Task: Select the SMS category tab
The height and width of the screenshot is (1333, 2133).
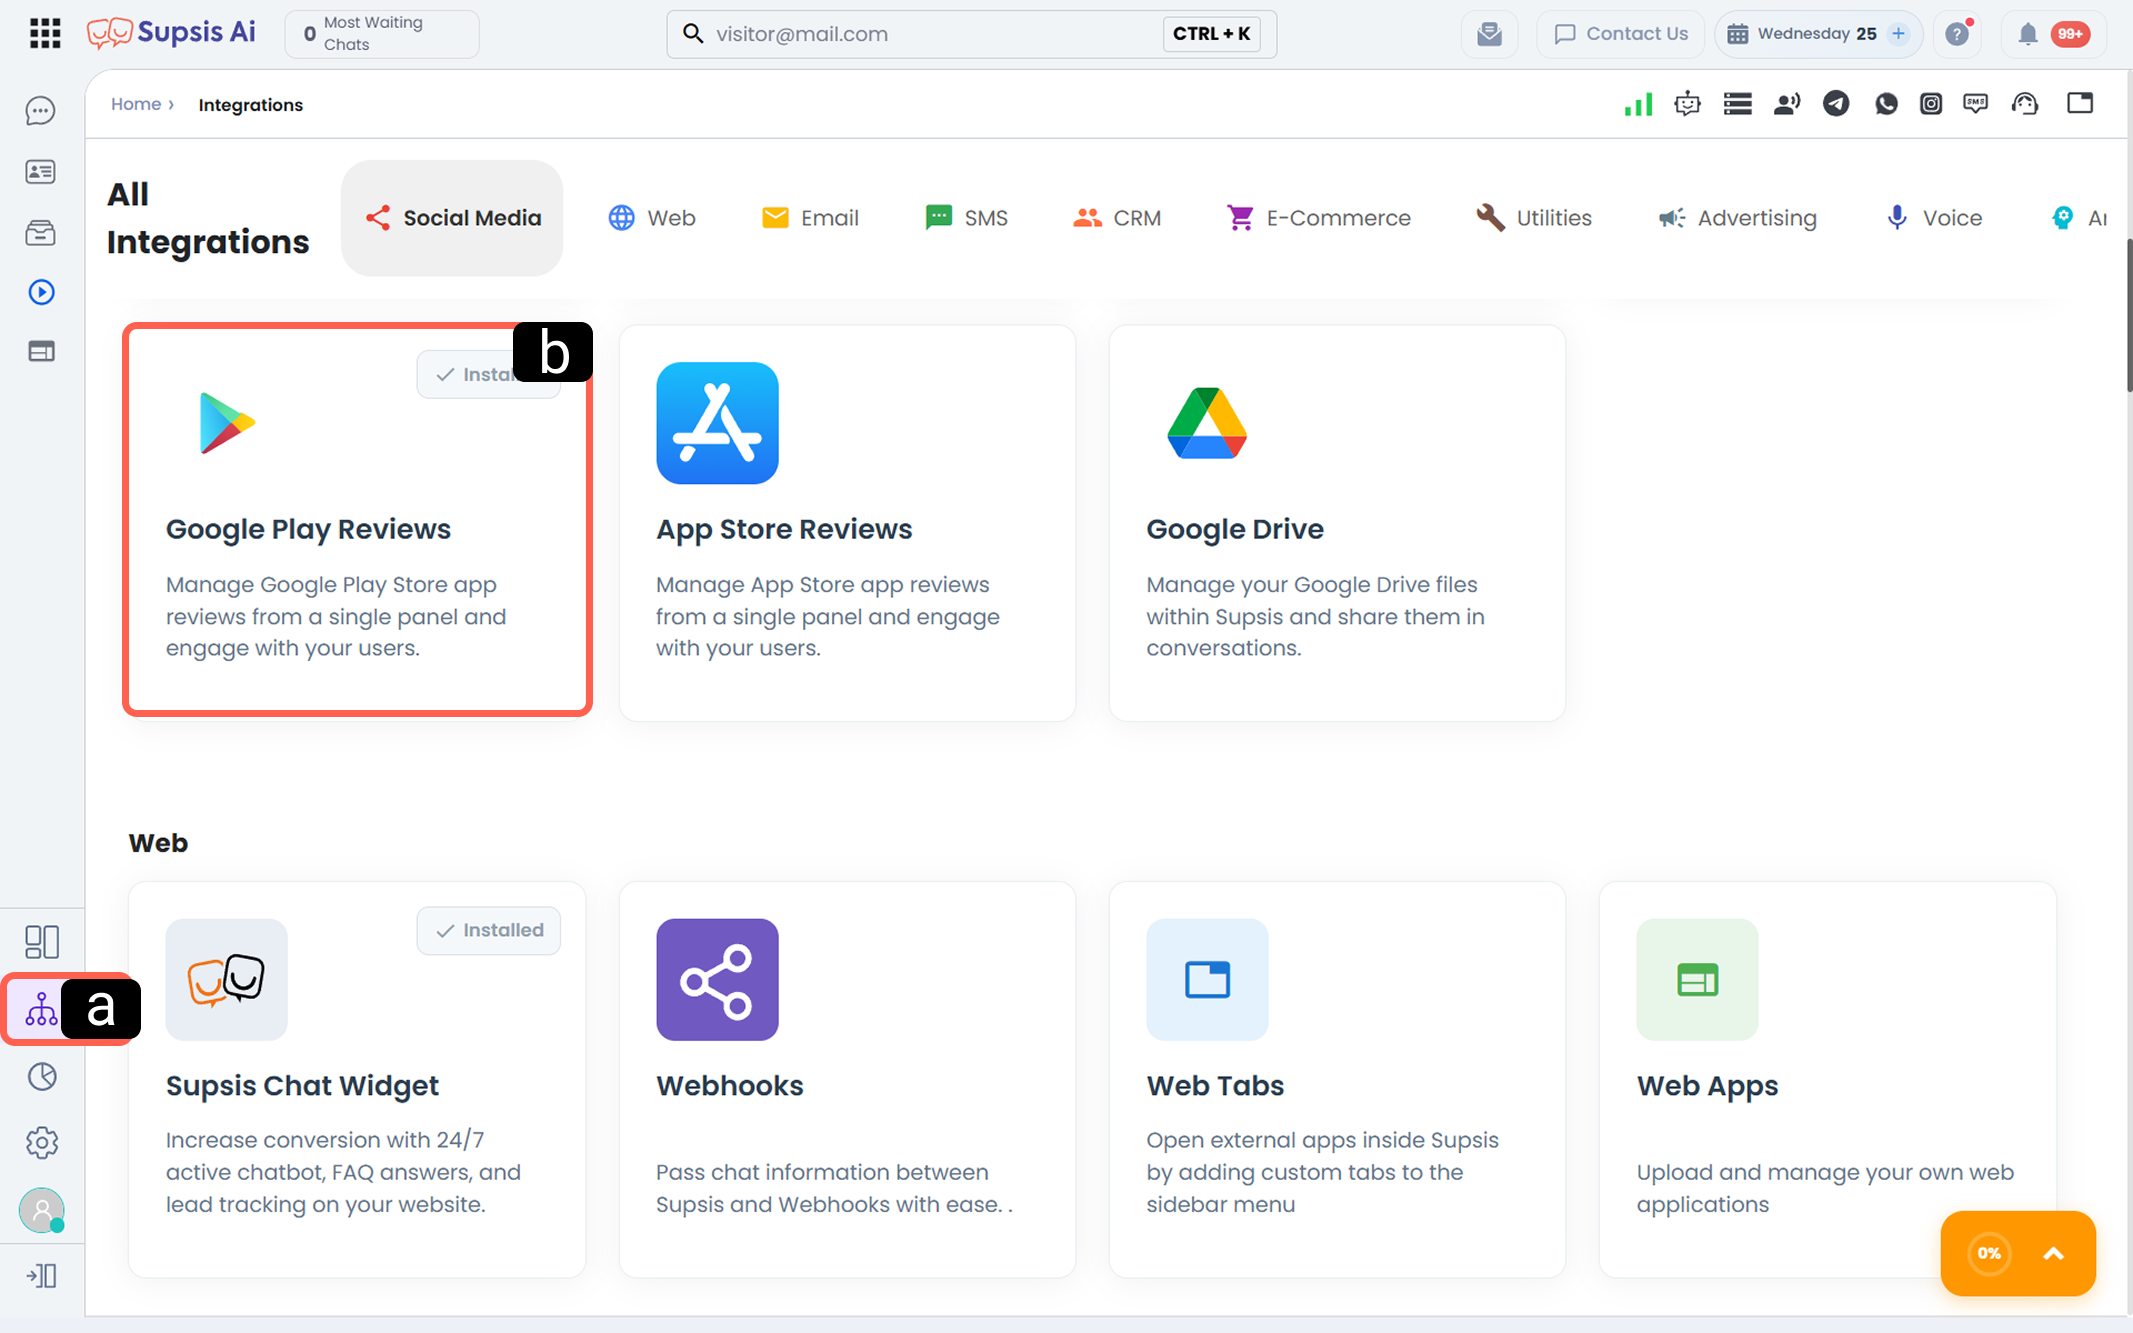Action: coord(966,218)
